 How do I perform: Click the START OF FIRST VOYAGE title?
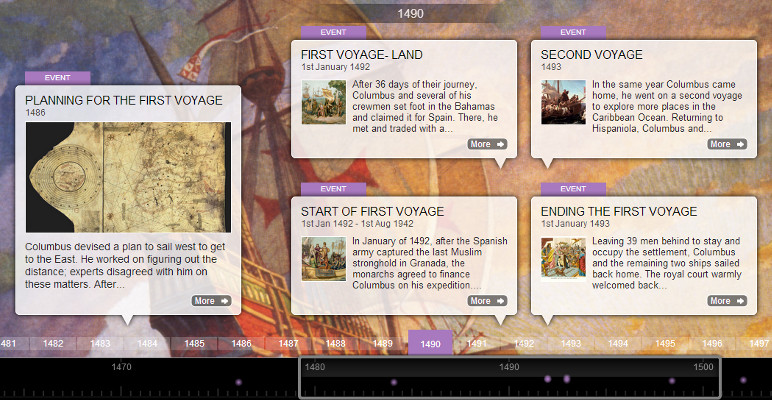372,212
